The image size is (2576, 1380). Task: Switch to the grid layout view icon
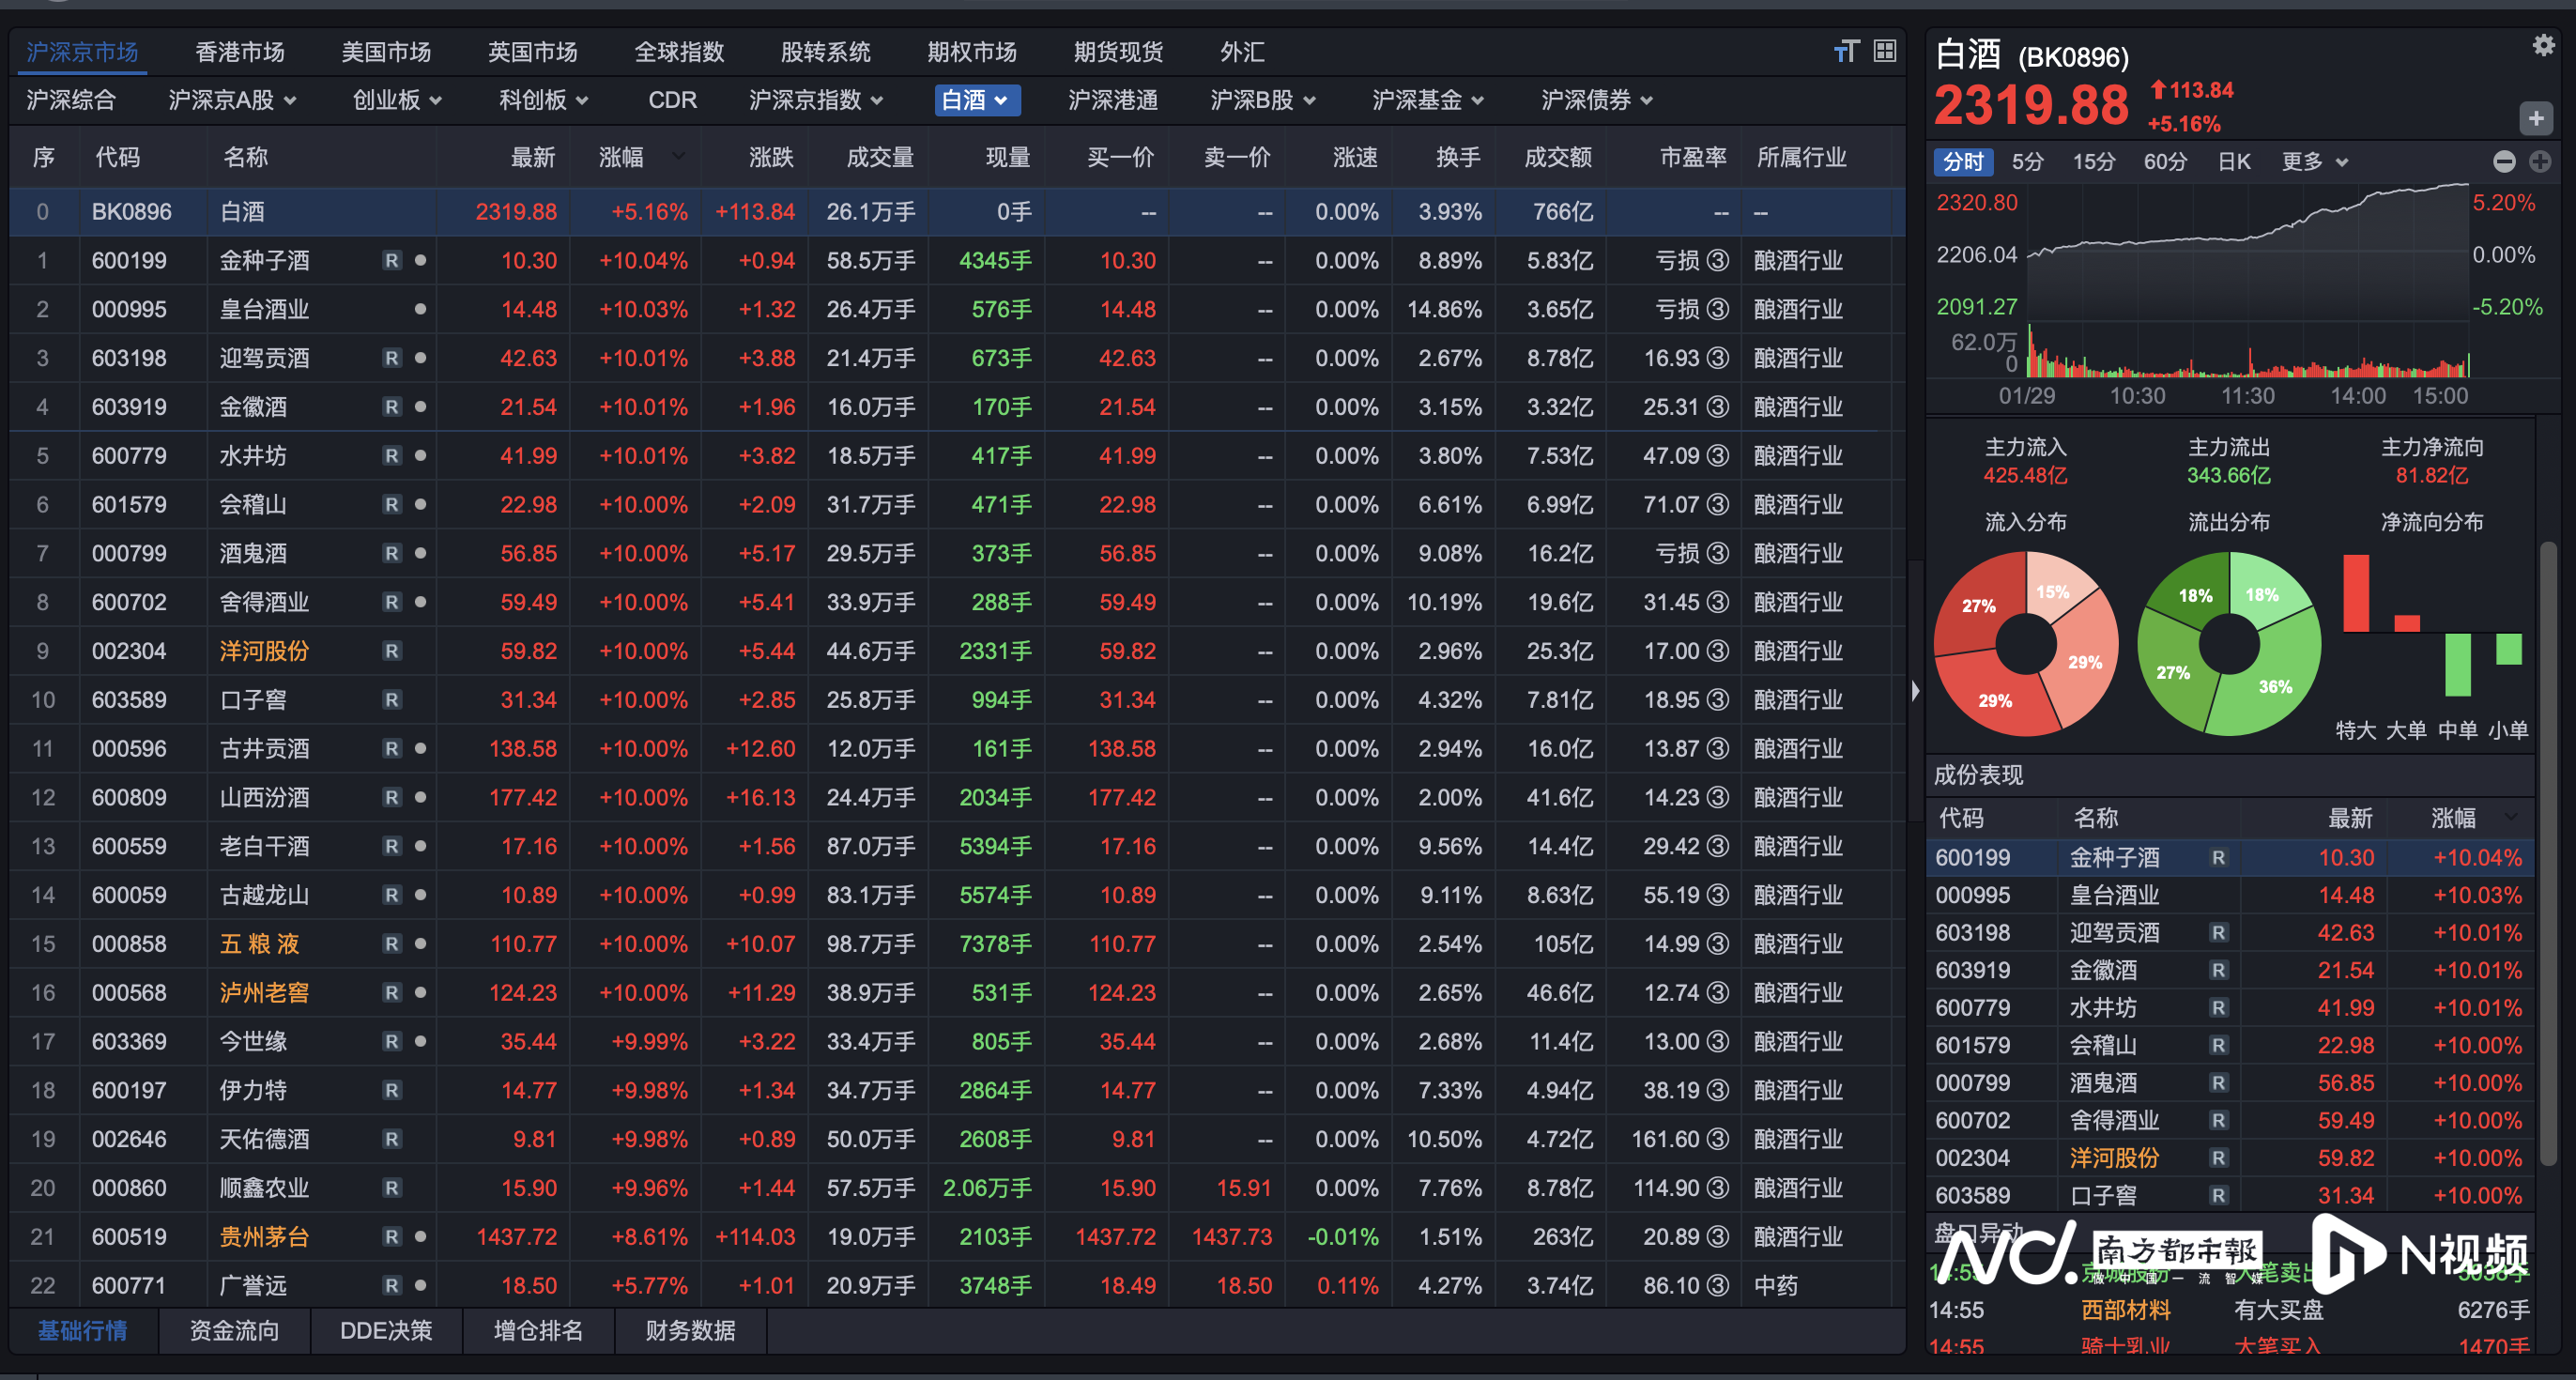coord(1885,51)
